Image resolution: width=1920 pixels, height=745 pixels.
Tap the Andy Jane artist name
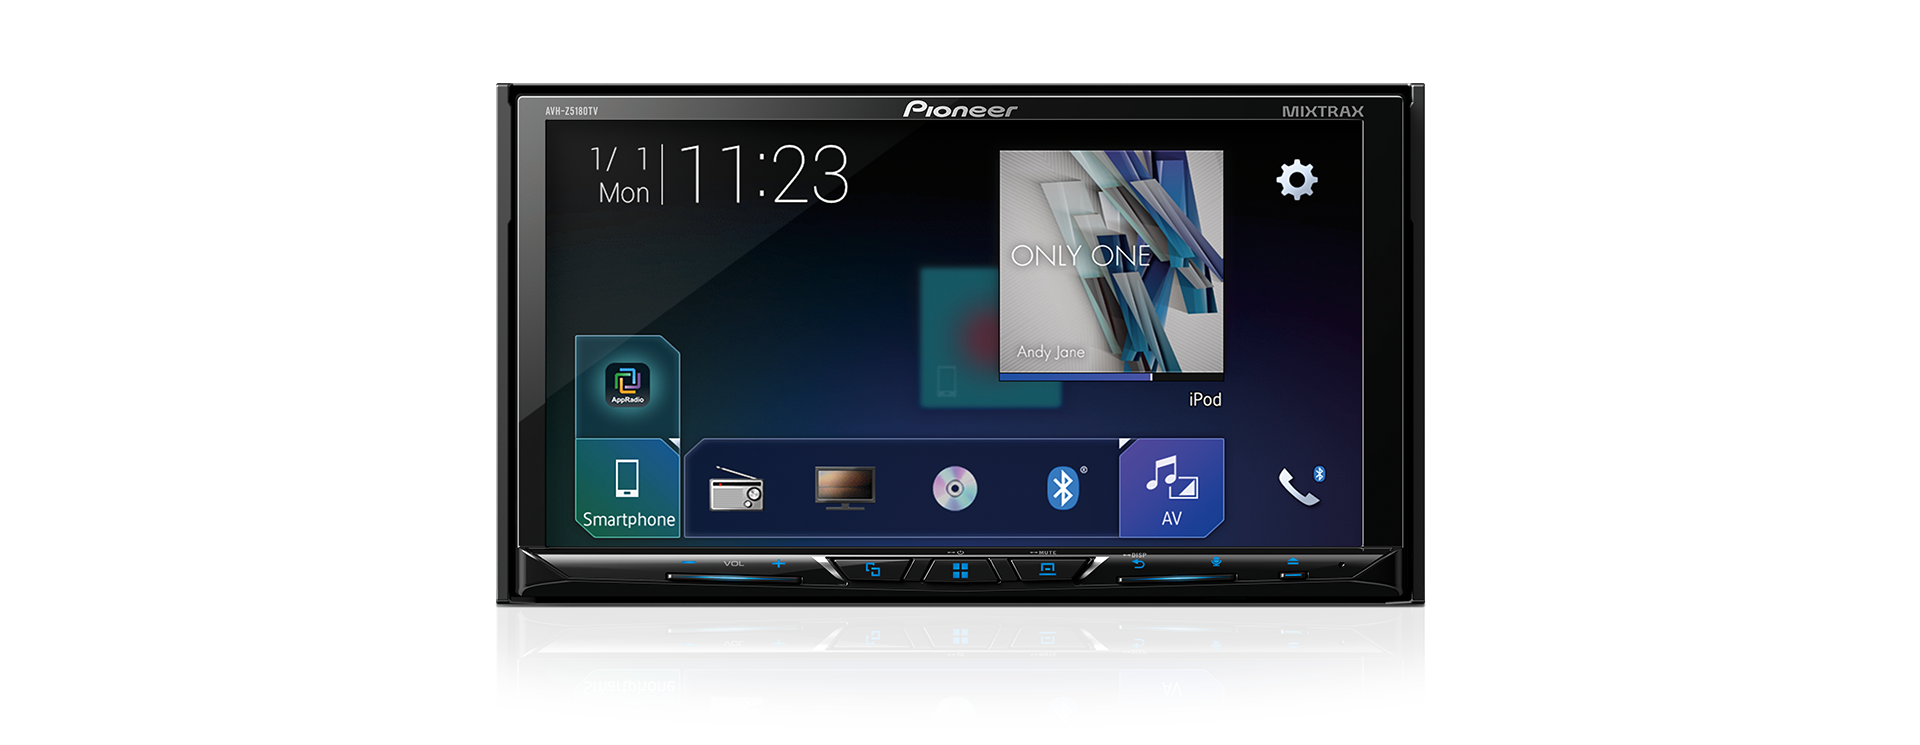tap(1050, 352)
